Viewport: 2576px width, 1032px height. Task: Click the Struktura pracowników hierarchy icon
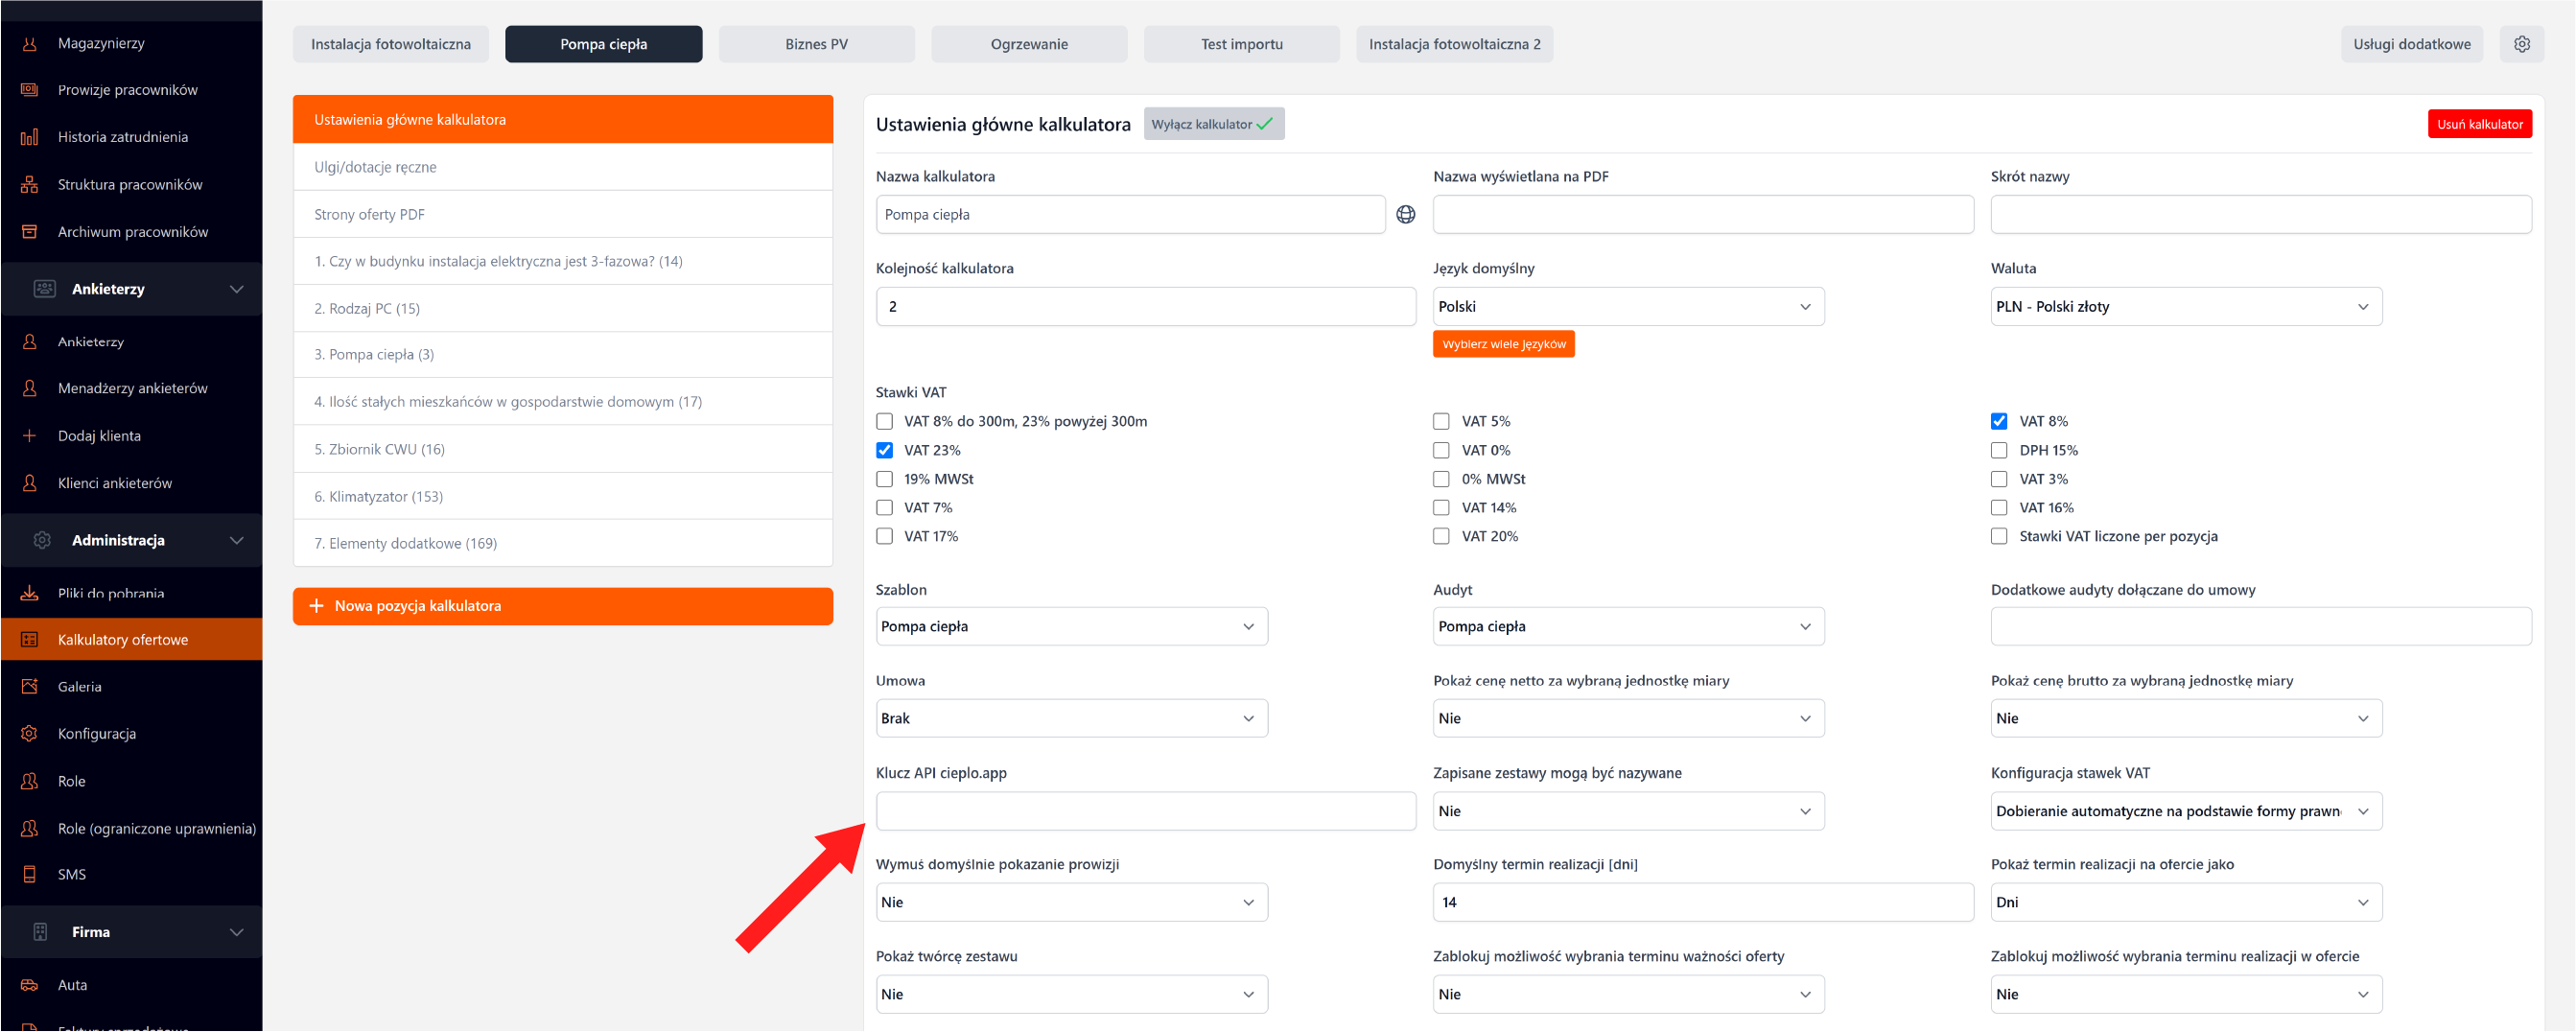30,184
